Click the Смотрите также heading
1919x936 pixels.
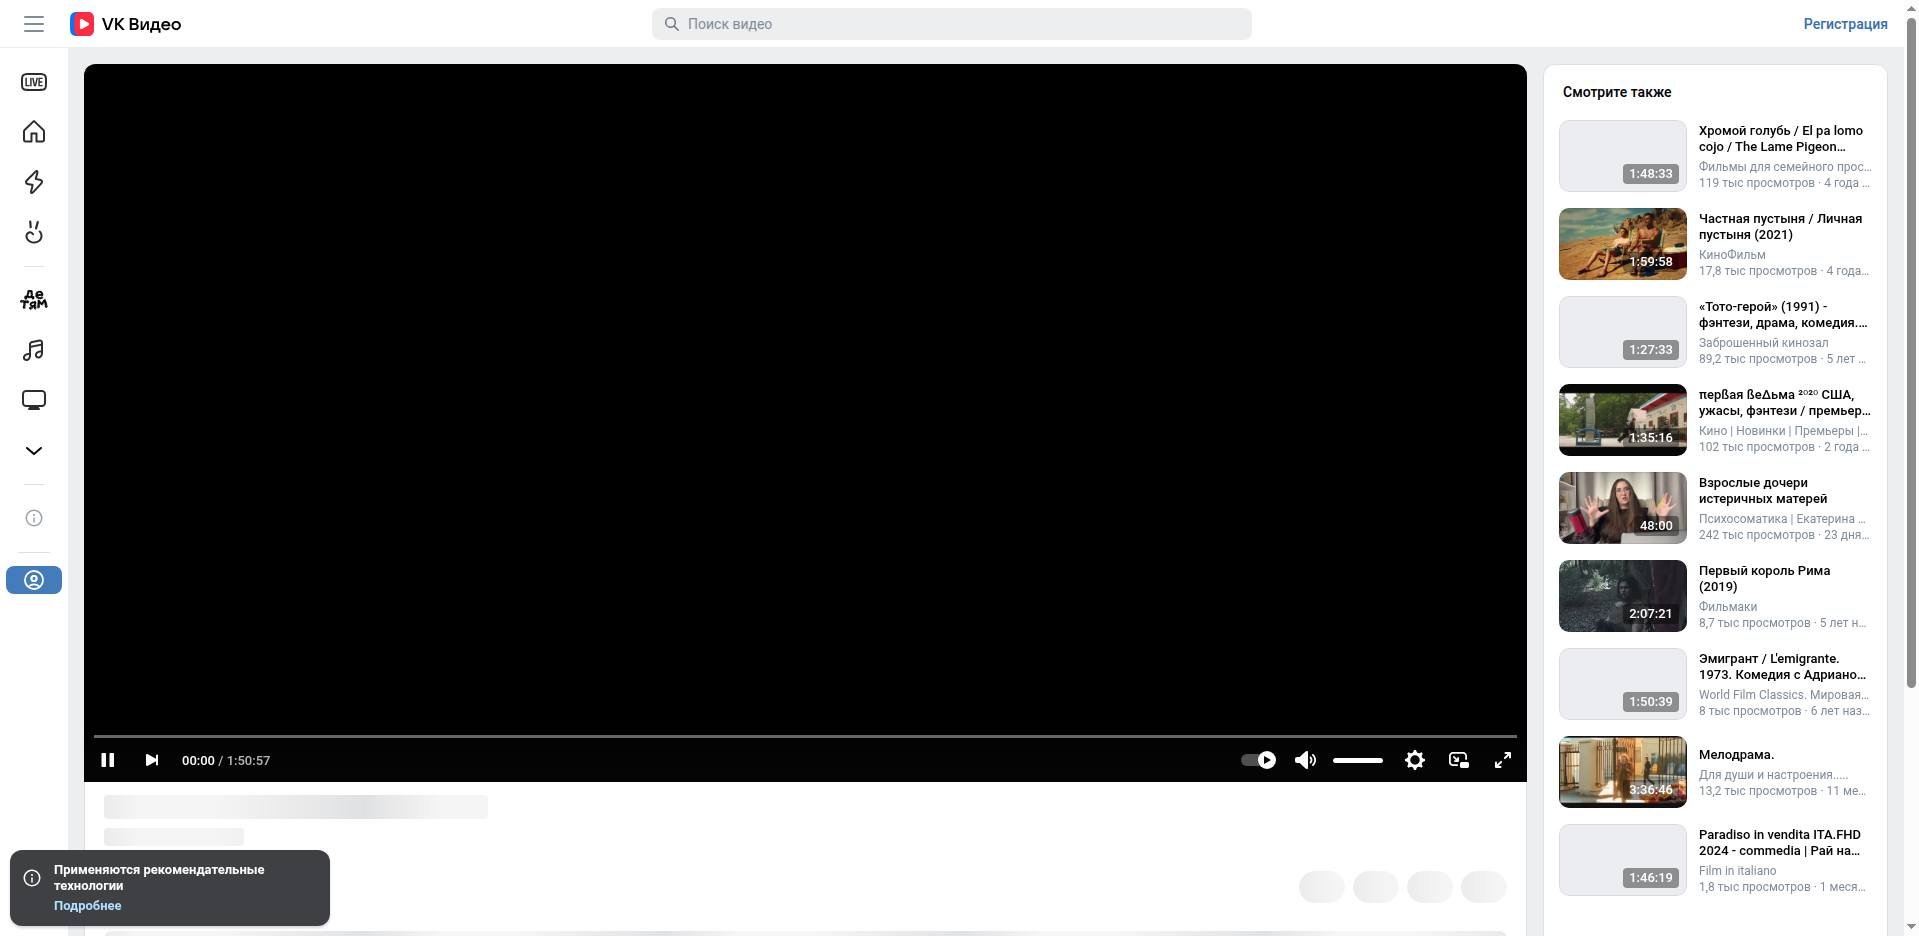pyautogui.click(x=1617, y=92)
